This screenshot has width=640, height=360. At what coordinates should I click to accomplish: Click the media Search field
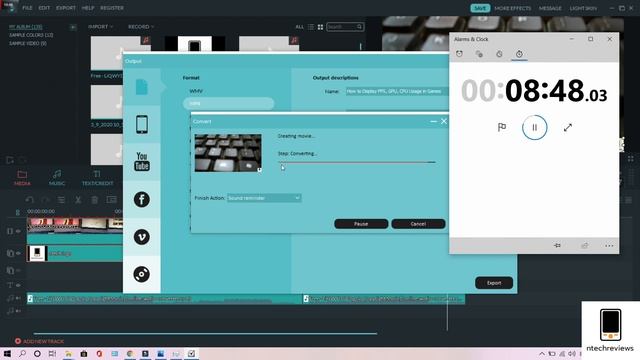345,27
